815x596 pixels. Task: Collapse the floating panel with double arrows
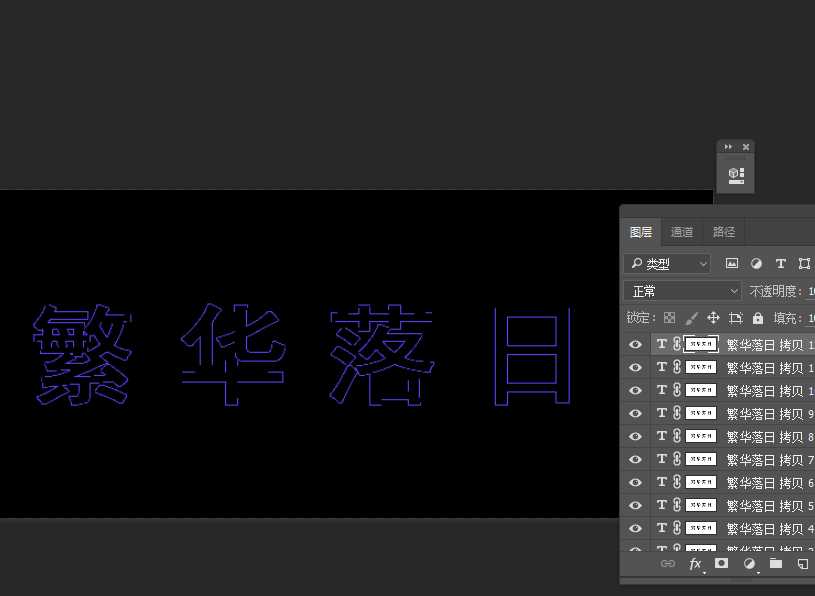pos(728,146)
